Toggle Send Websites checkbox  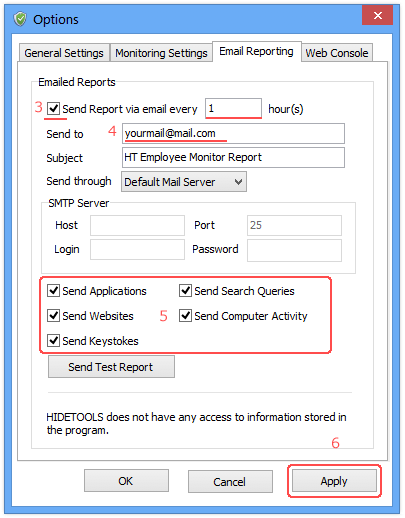tap(53, 316)
